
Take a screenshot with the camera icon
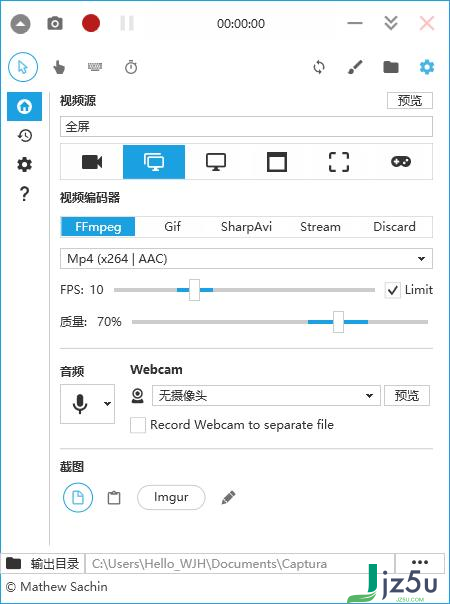click(55, 23)
